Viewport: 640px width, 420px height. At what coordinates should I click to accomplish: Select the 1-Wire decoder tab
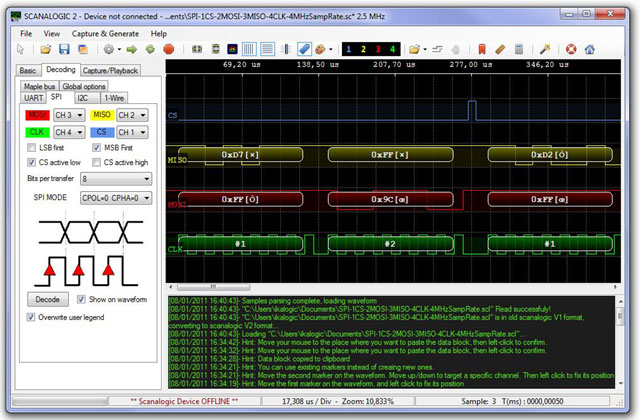pyautogui.click(x=114, y=98)
